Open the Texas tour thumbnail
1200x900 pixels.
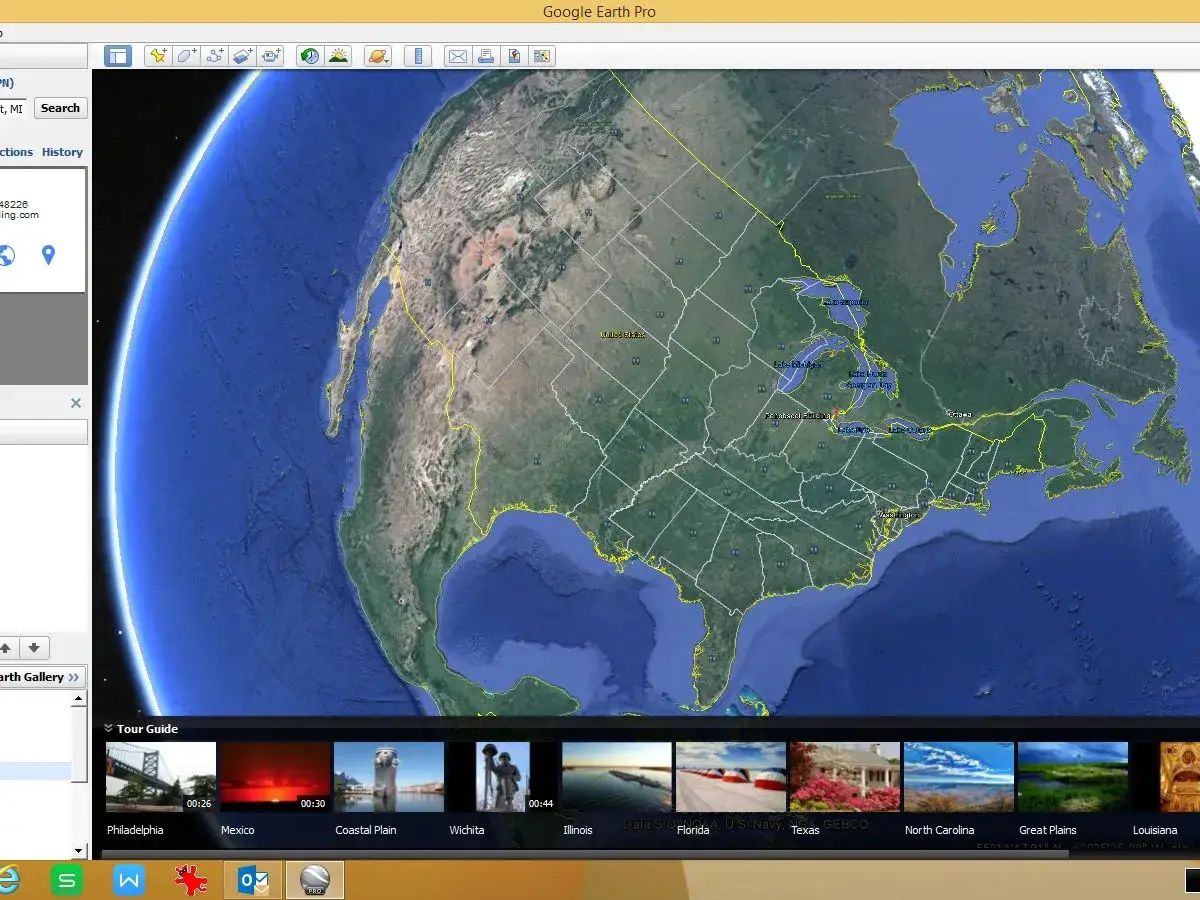(845, 777)
